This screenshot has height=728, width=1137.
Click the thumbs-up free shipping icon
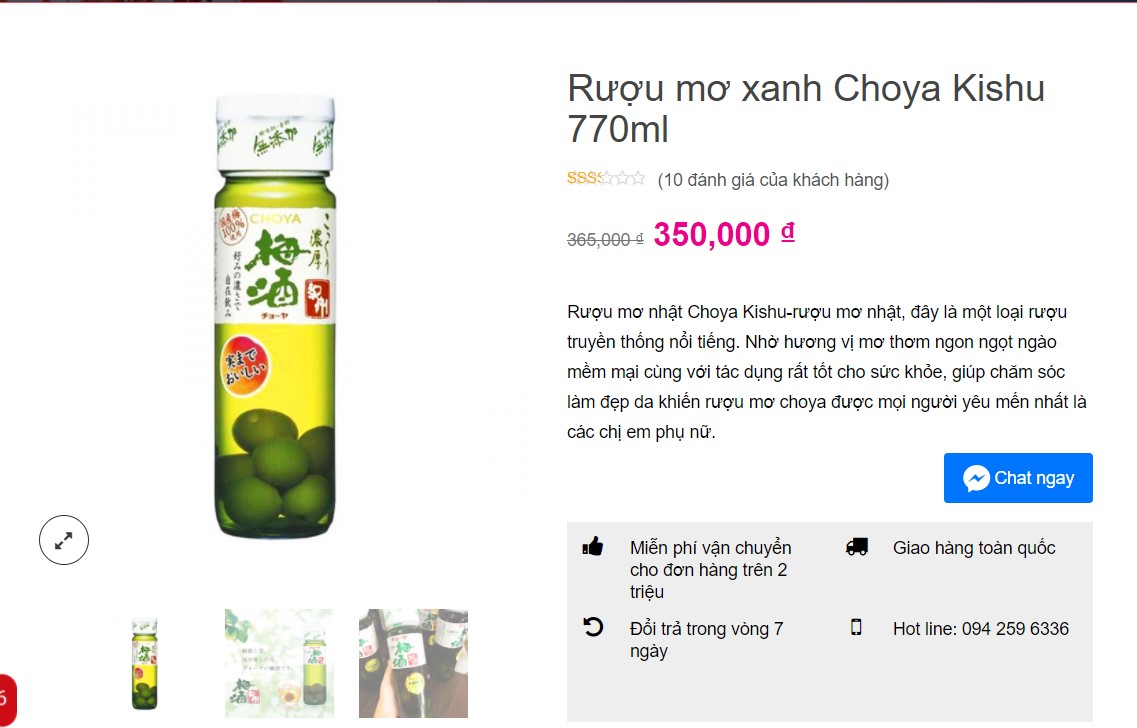click(x=592, y=547)
